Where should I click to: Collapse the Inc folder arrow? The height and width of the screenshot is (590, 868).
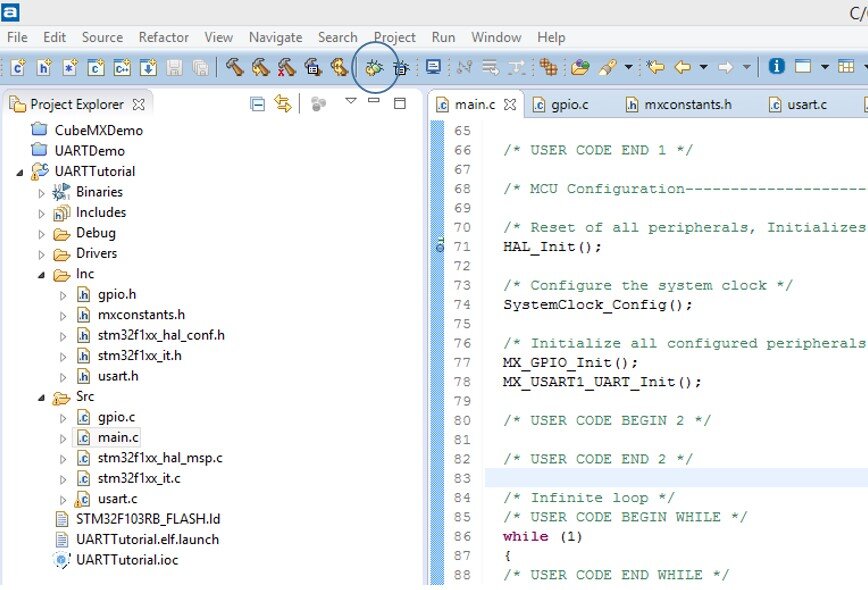[42, 275]
